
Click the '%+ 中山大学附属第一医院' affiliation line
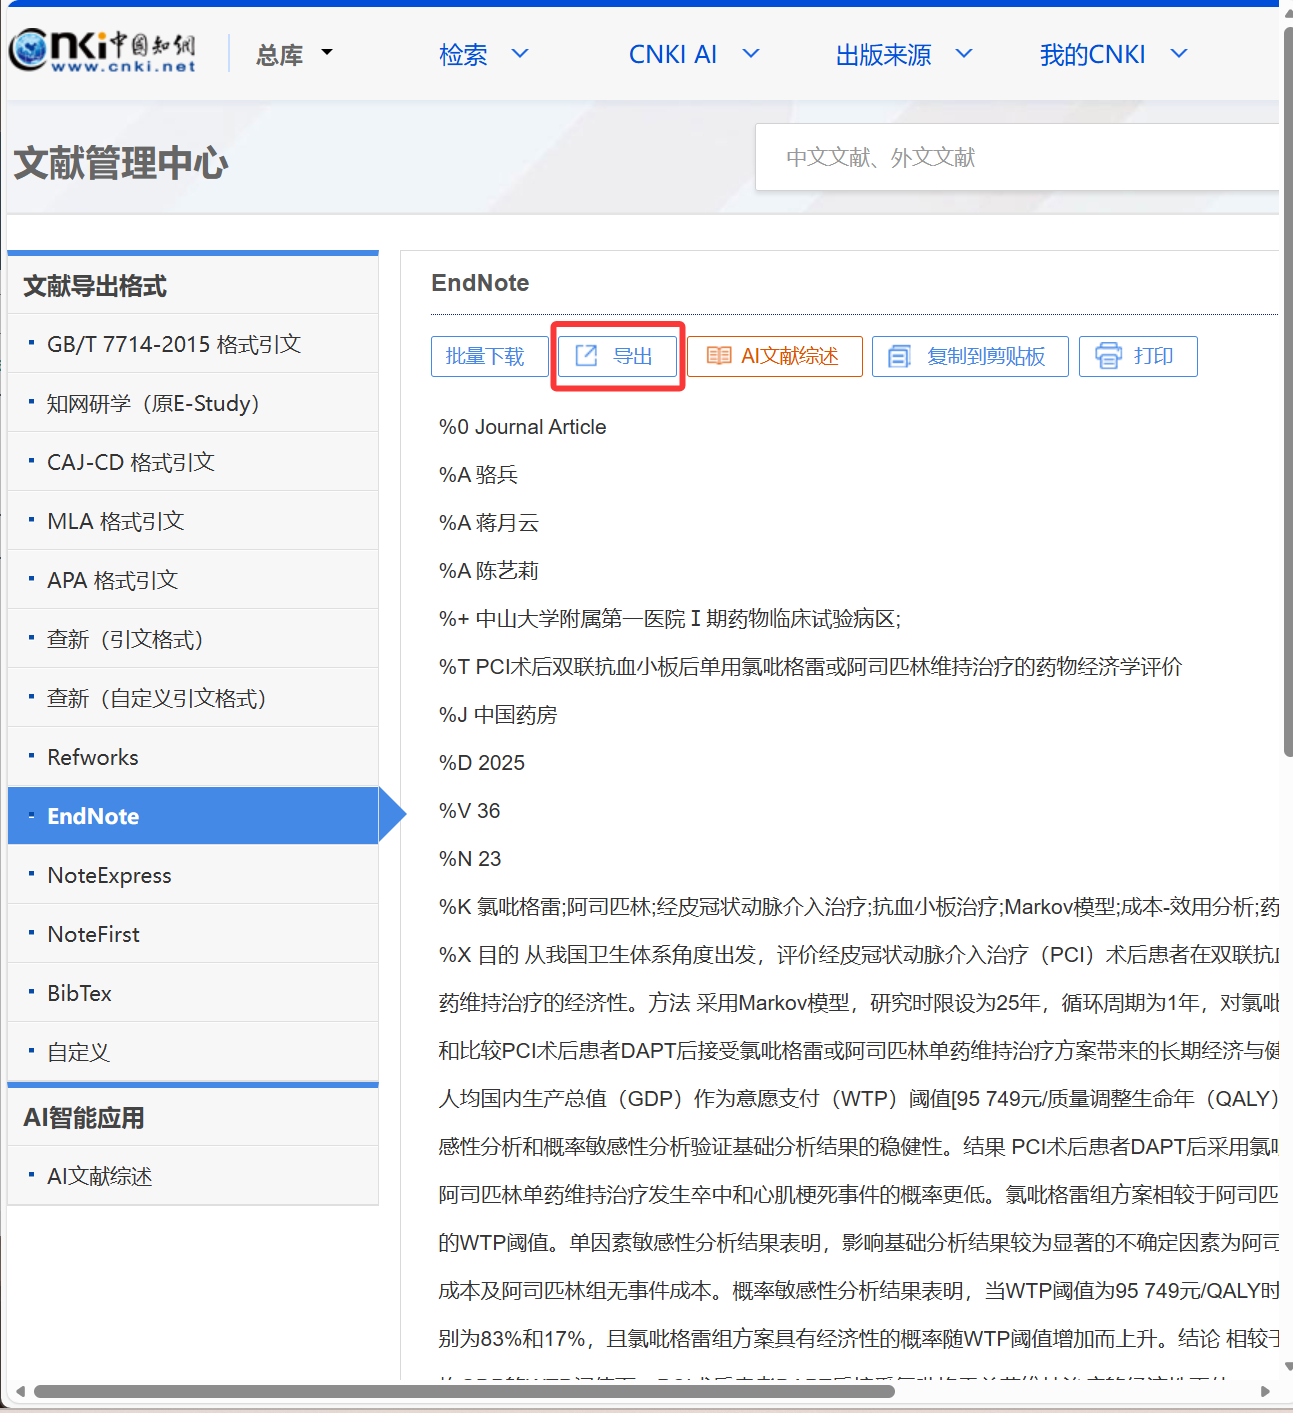coord(669,619)
